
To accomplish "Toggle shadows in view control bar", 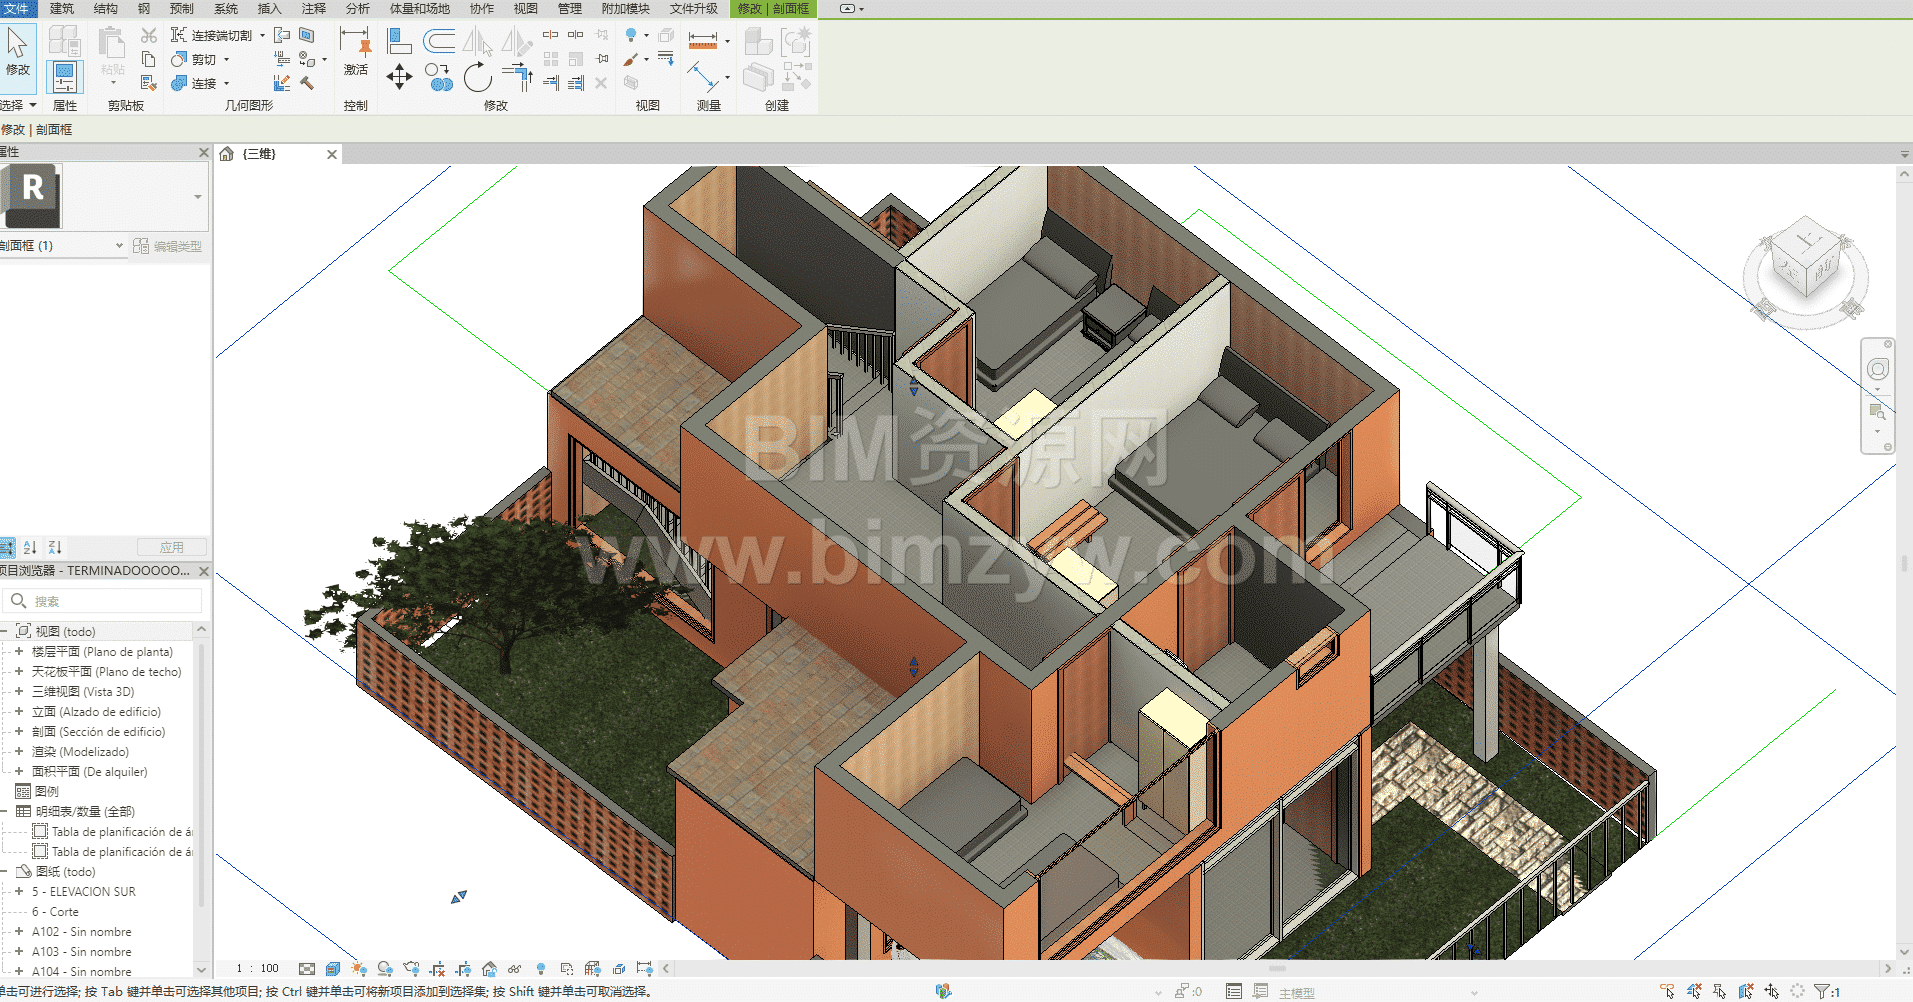I will 385,968.
